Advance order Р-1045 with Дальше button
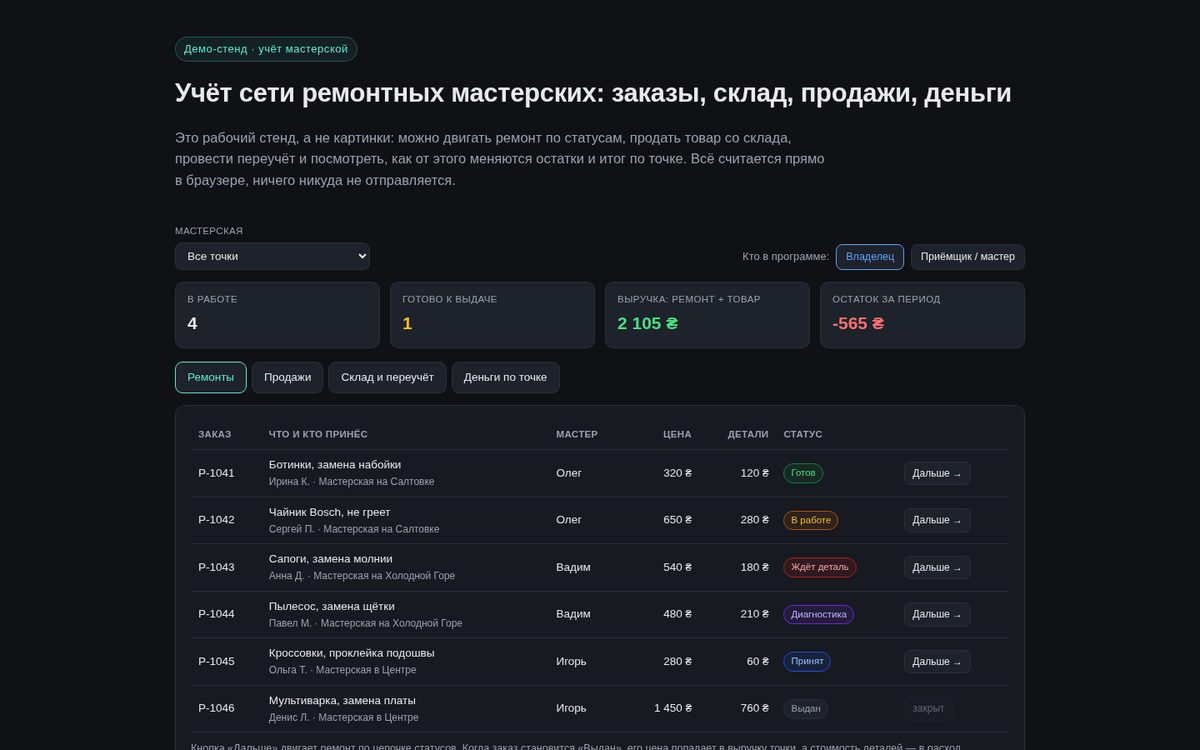1200x750 pixels. coord(937,661)
